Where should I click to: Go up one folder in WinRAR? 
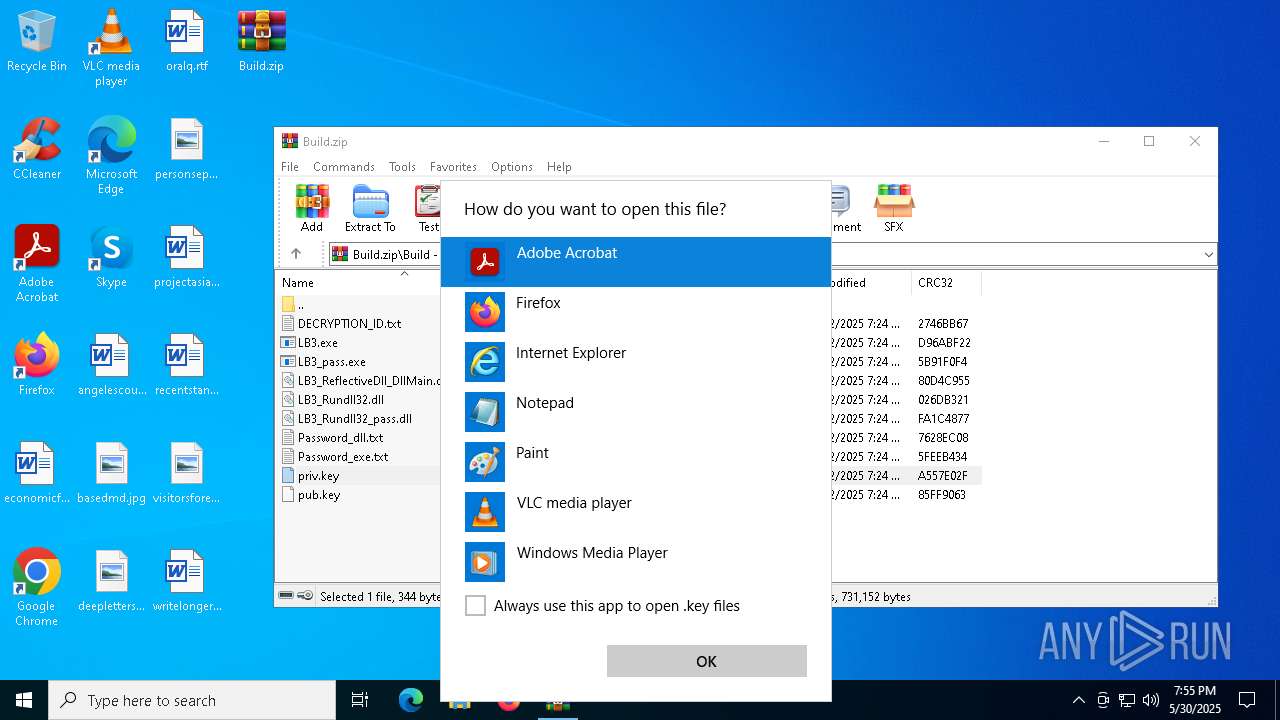296,254
